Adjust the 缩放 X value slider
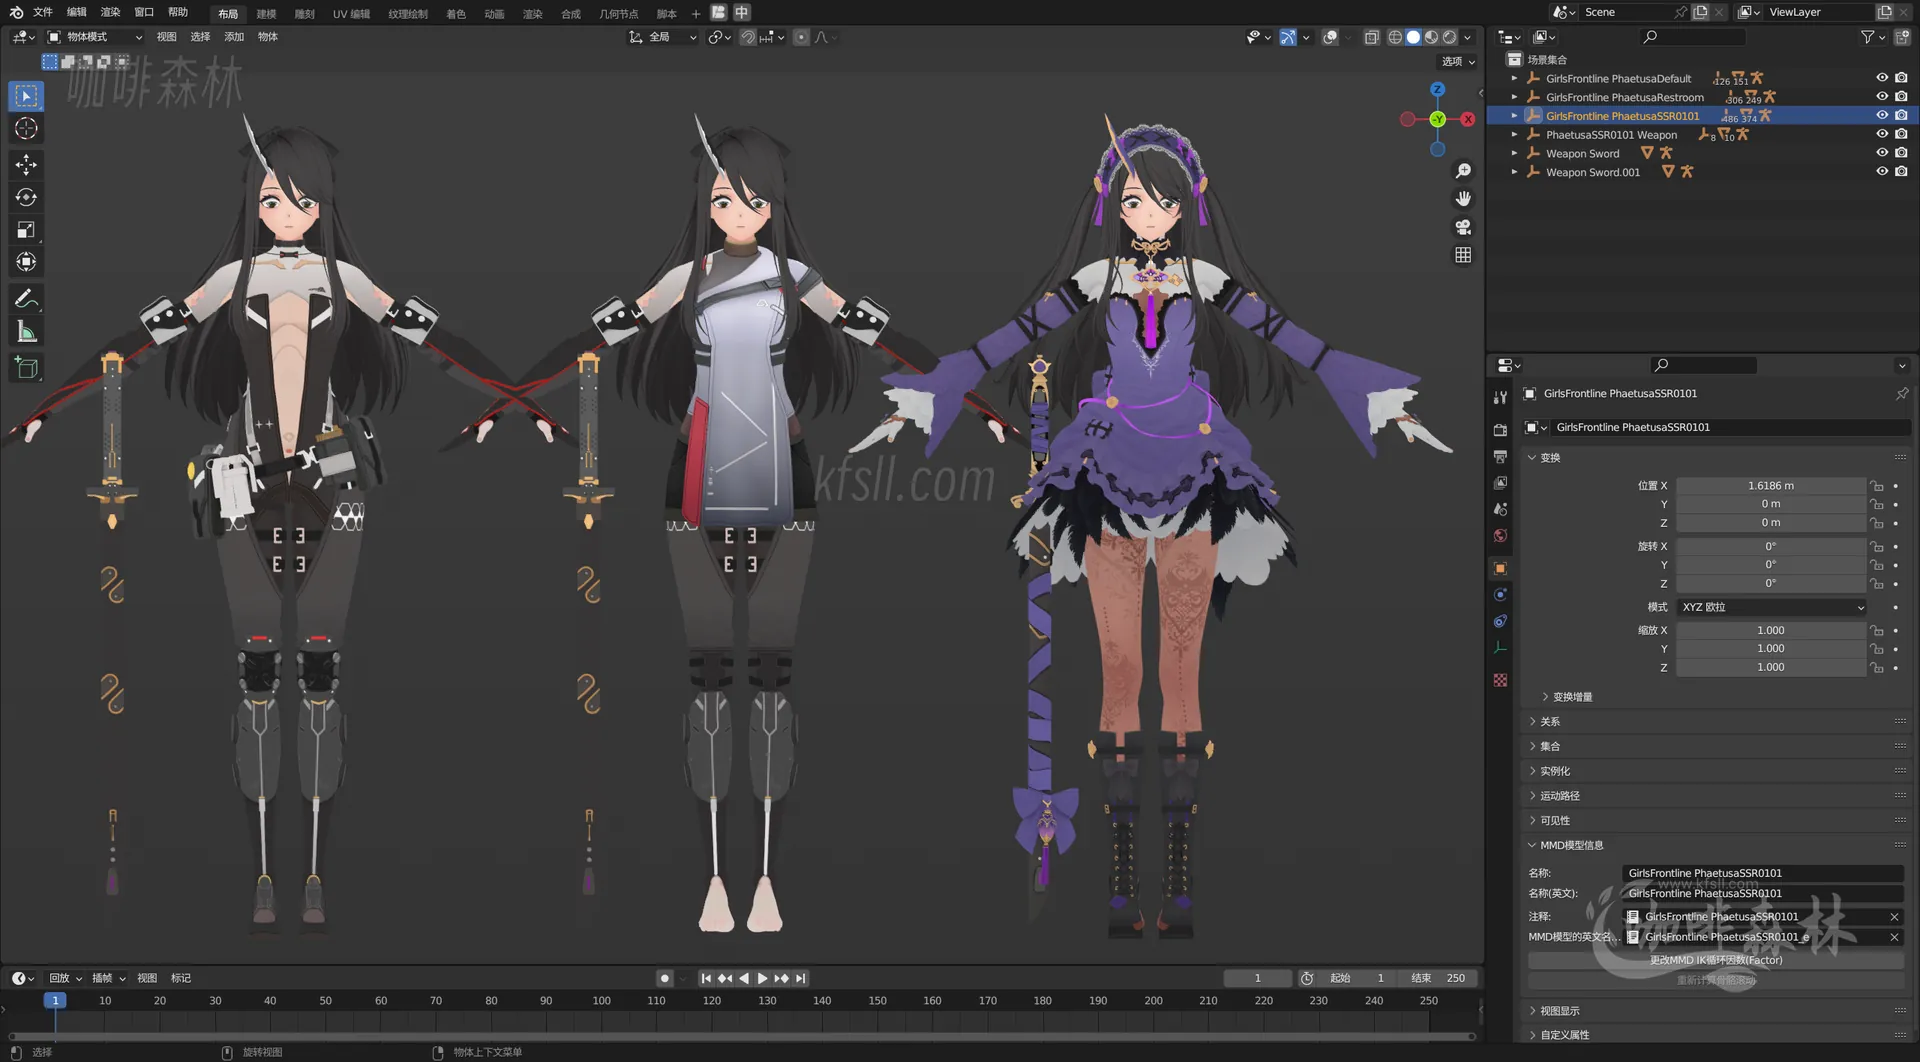 [1770, 630]
